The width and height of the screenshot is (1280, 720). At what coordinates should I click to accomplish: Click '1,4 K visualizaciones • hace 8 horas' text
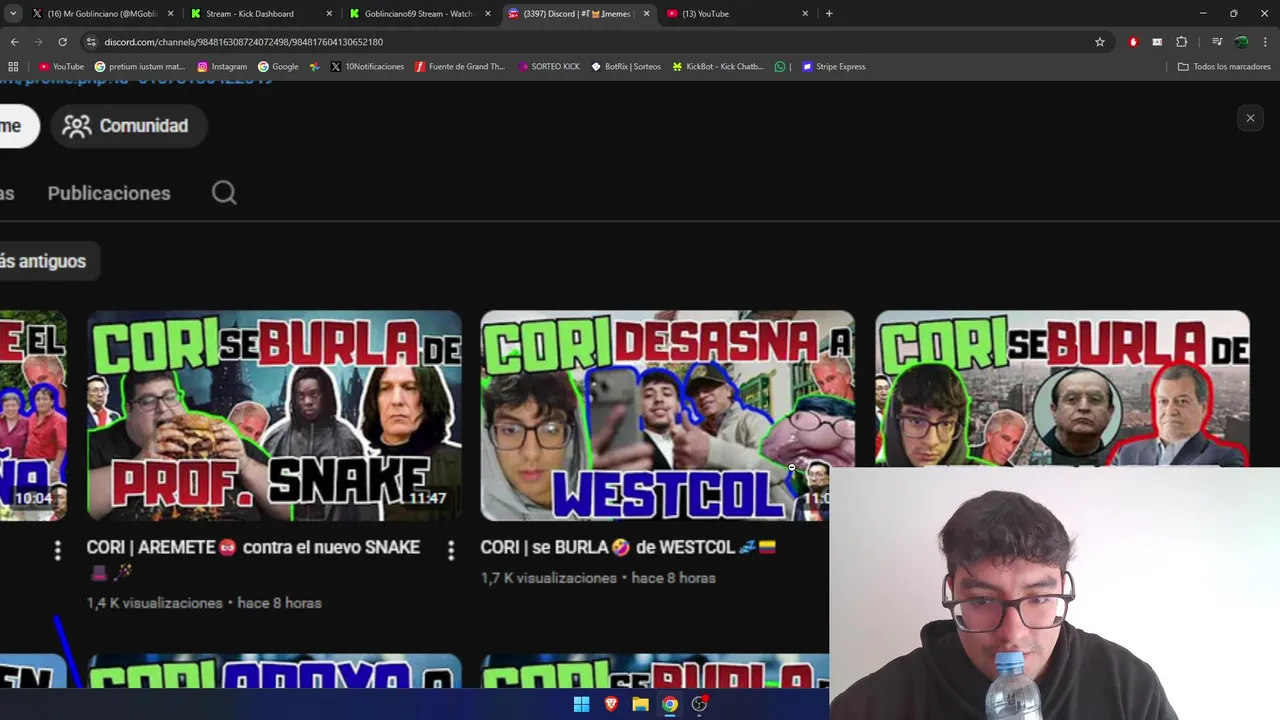coord(204,603)
